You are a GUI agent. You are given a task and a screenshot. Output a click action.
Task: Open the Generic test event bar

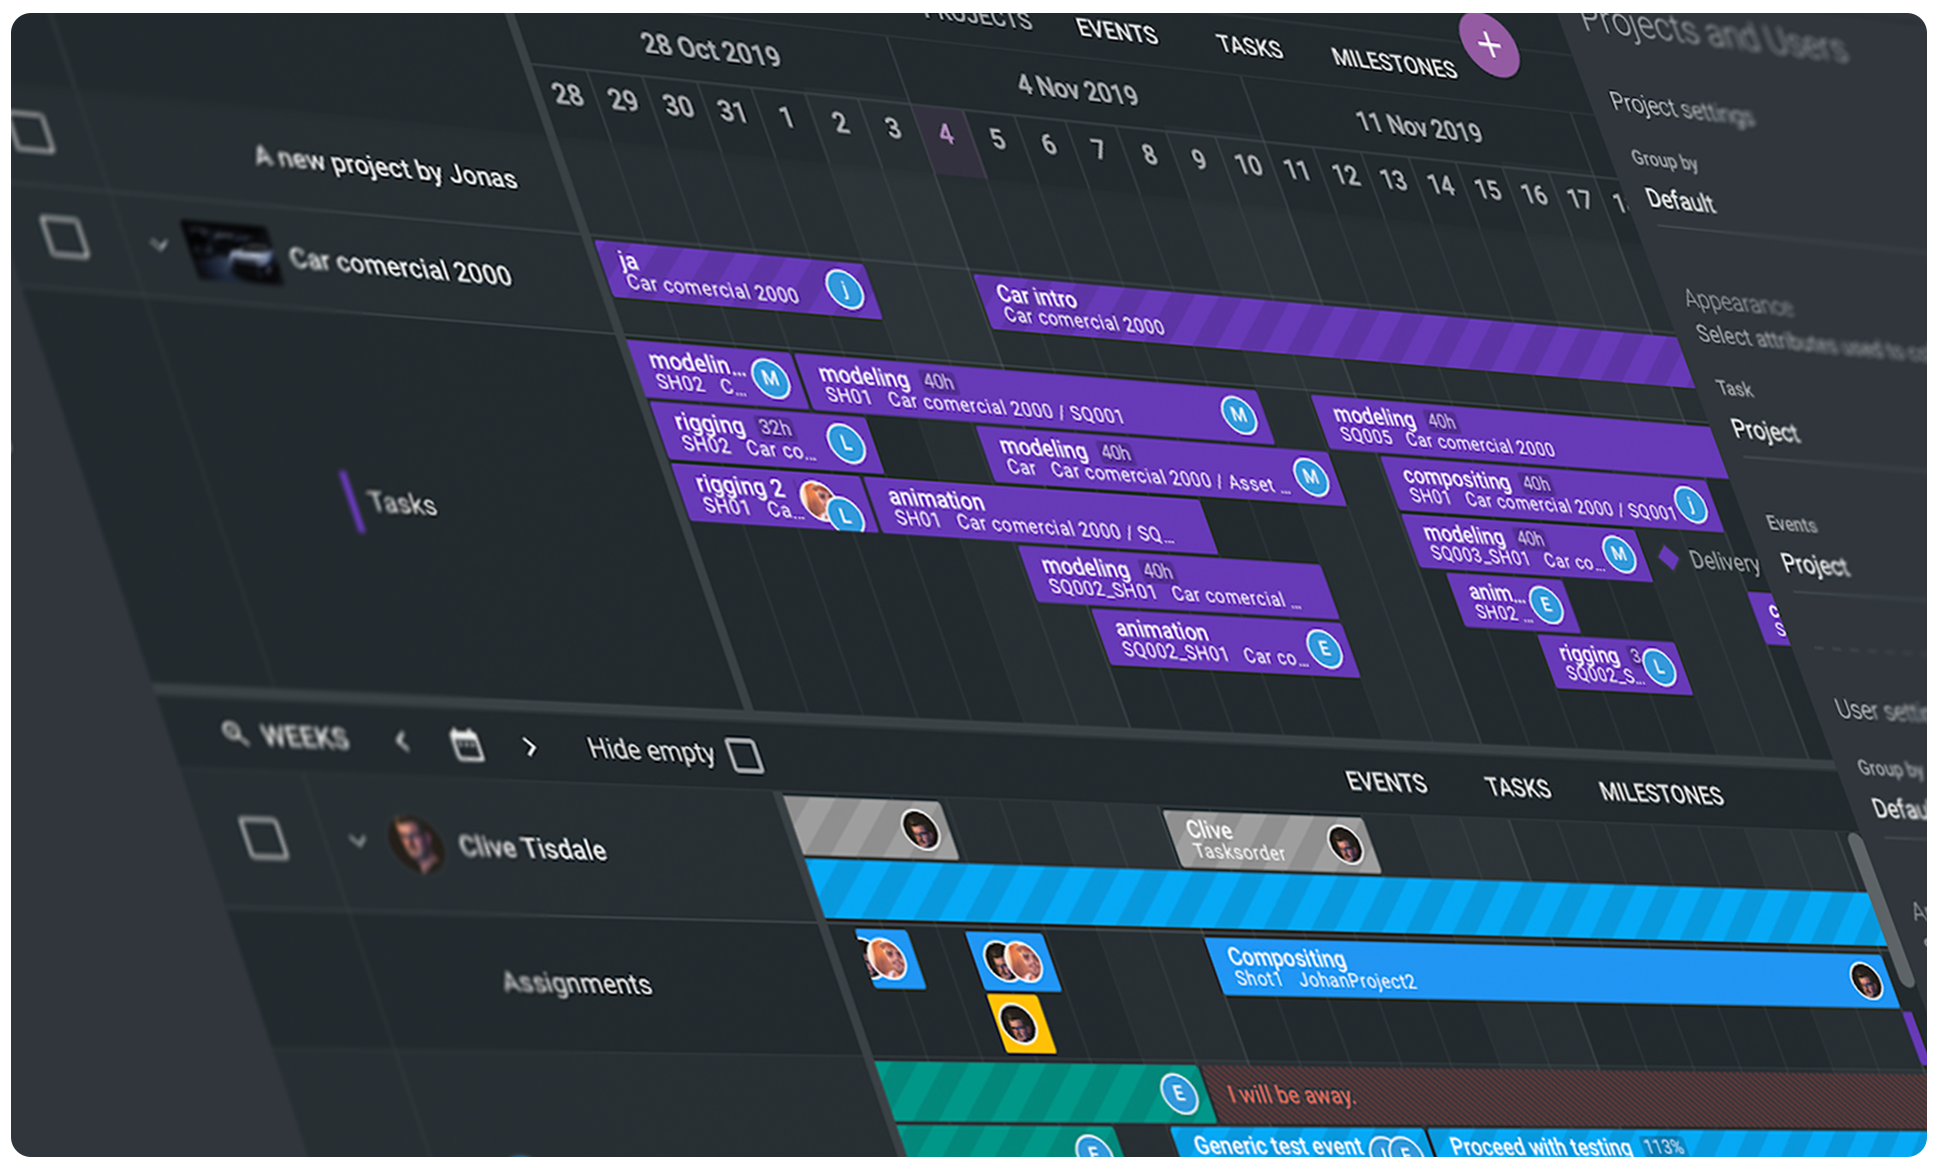[x=1298, y=1144]
